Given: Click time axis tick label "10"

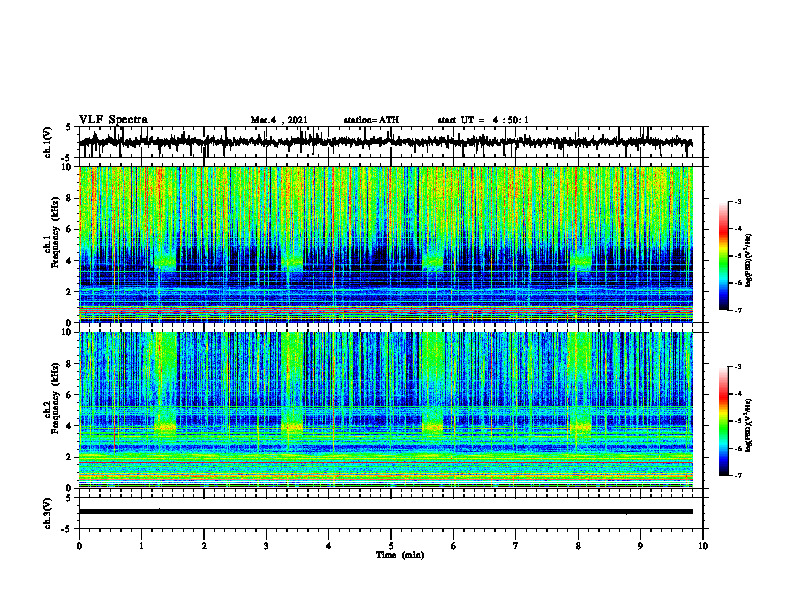Looking at the screenshot, I should (x=703, y=546).
